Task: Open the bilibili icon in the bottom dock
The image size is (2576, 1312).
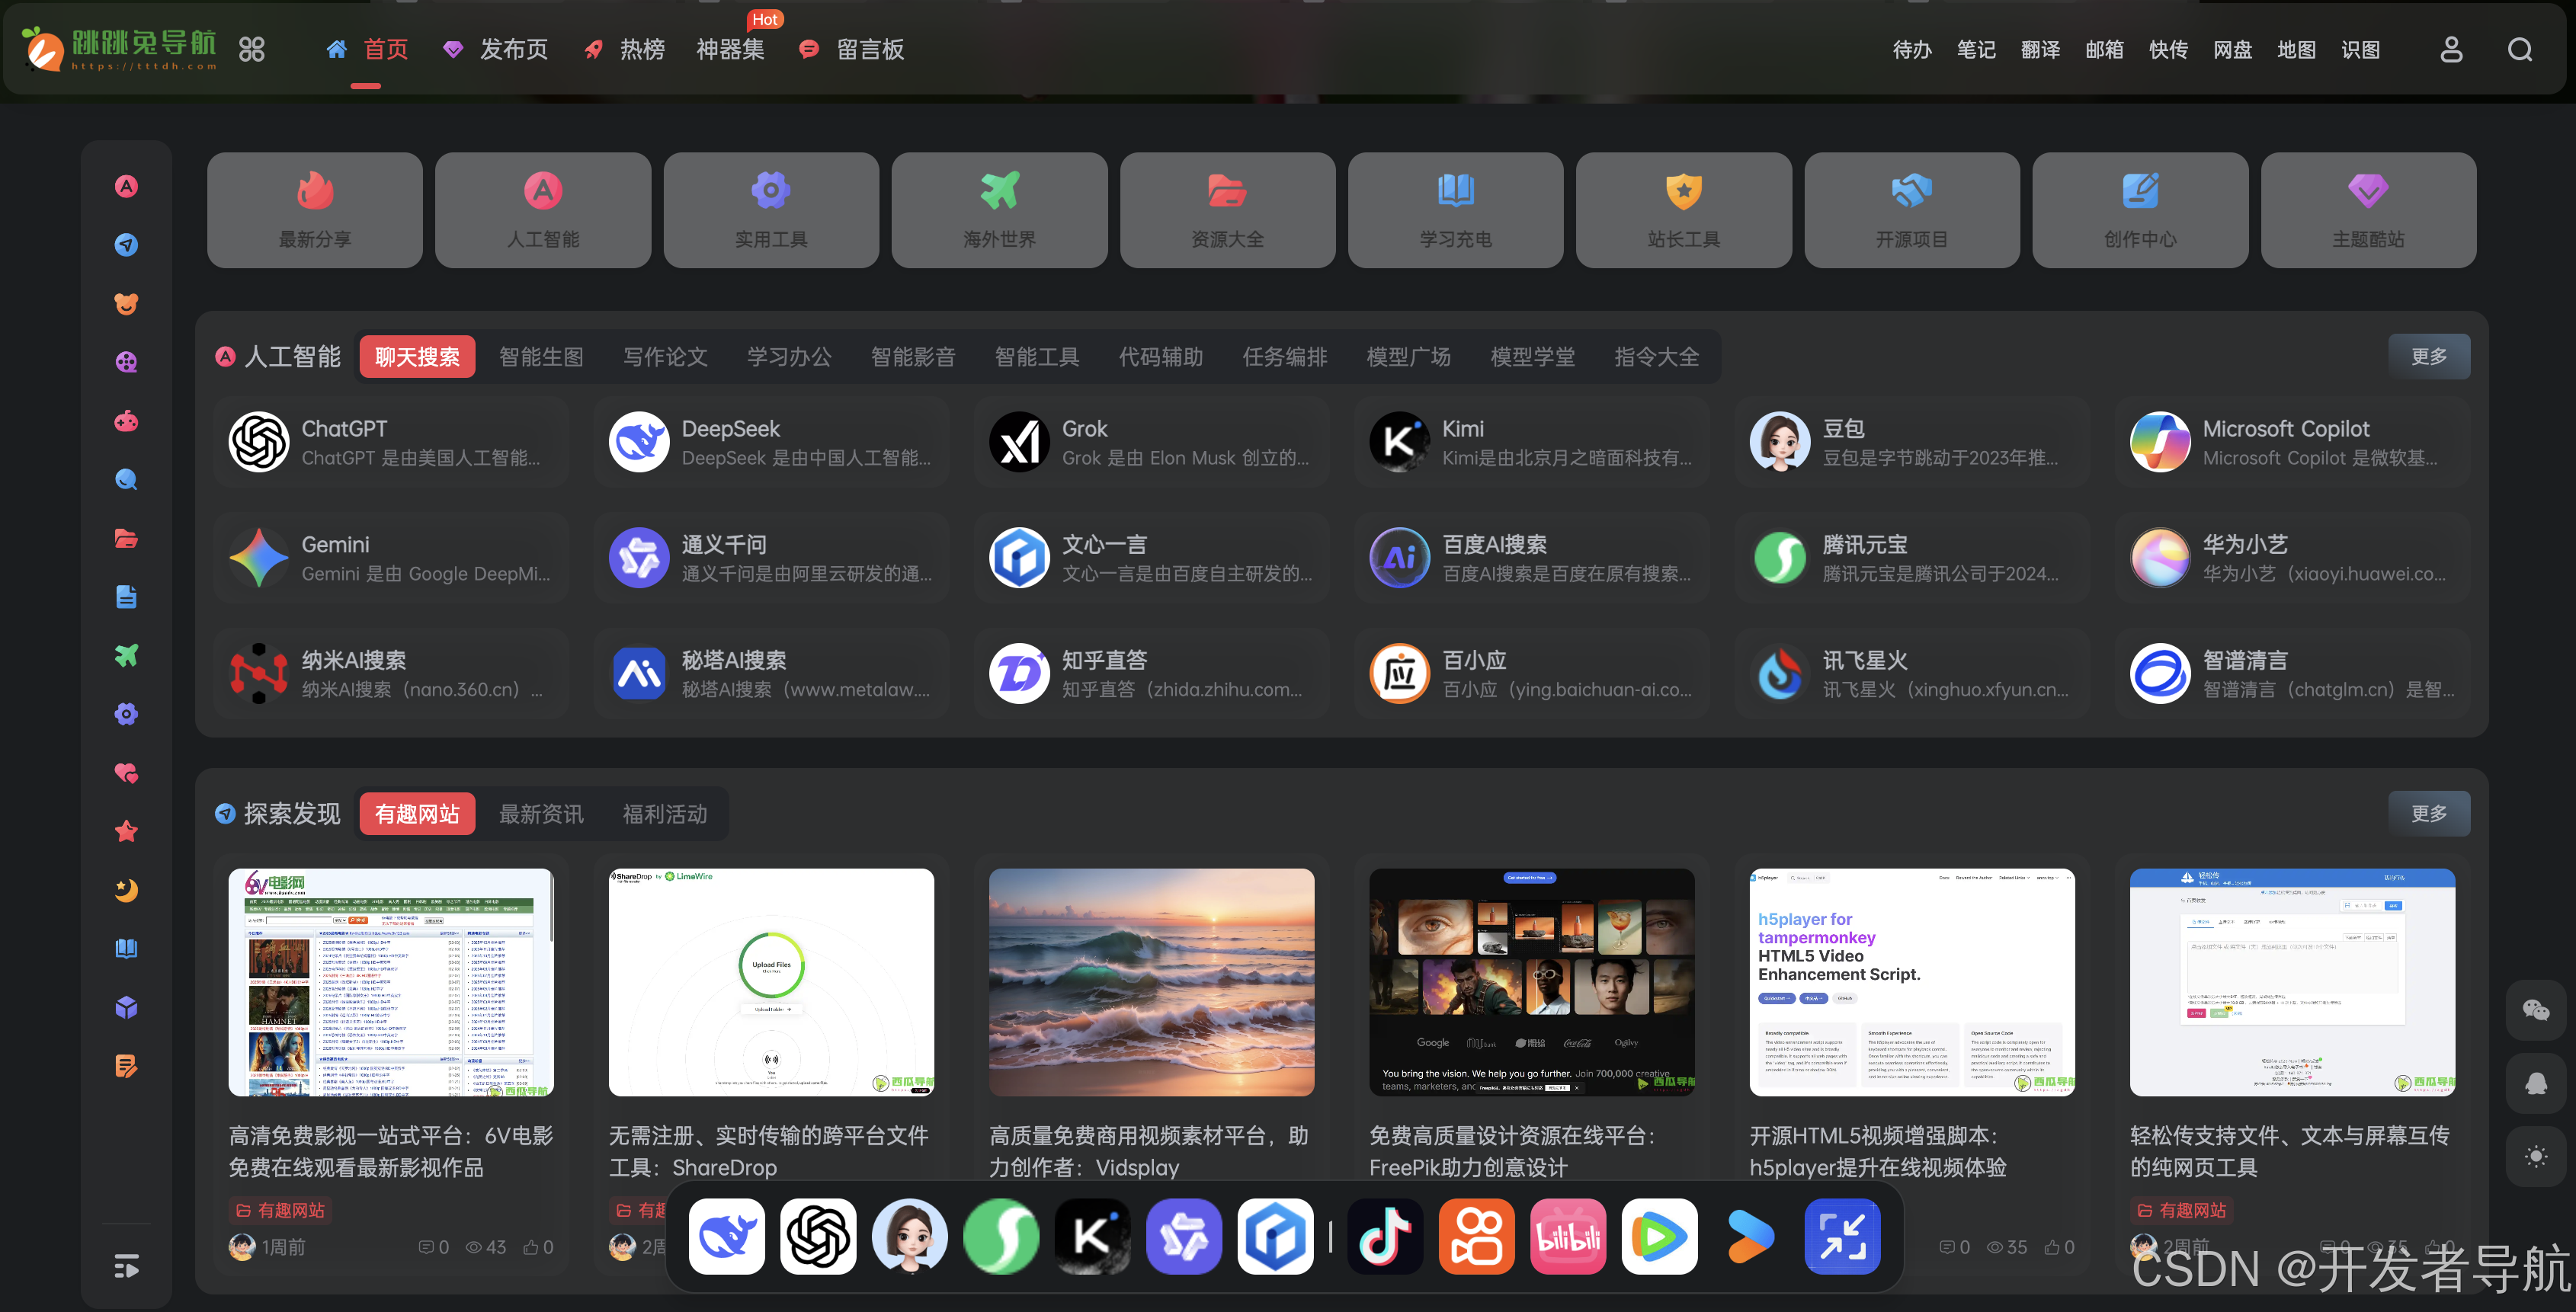Action: (1568, 1237)
